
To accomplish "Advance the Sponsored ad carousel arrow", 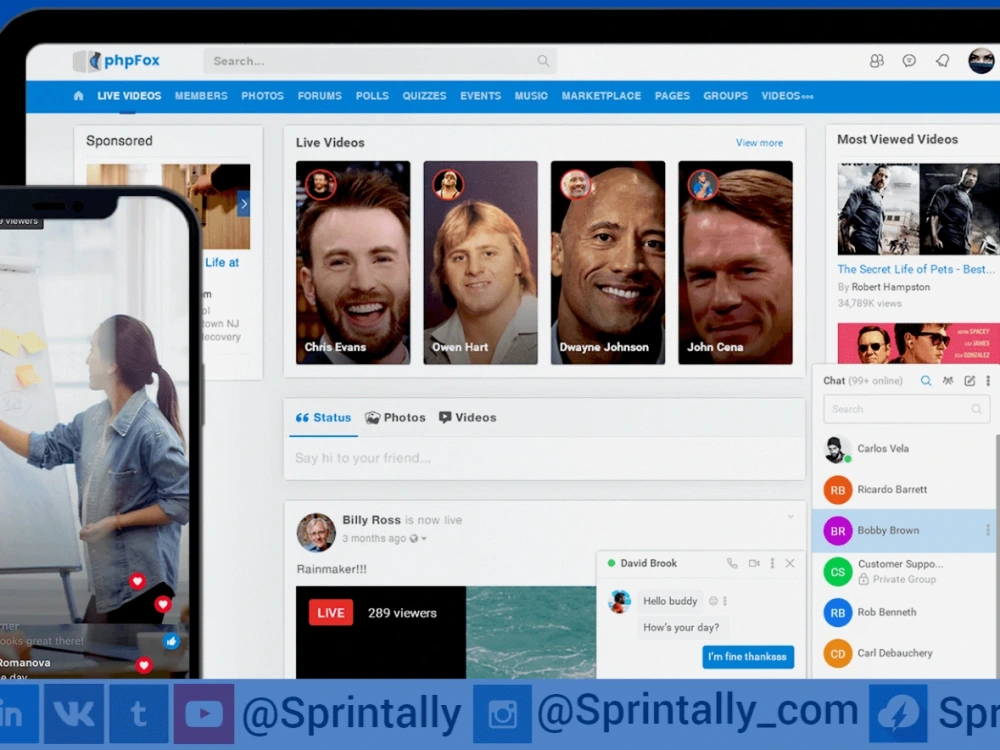I will 244,204.
